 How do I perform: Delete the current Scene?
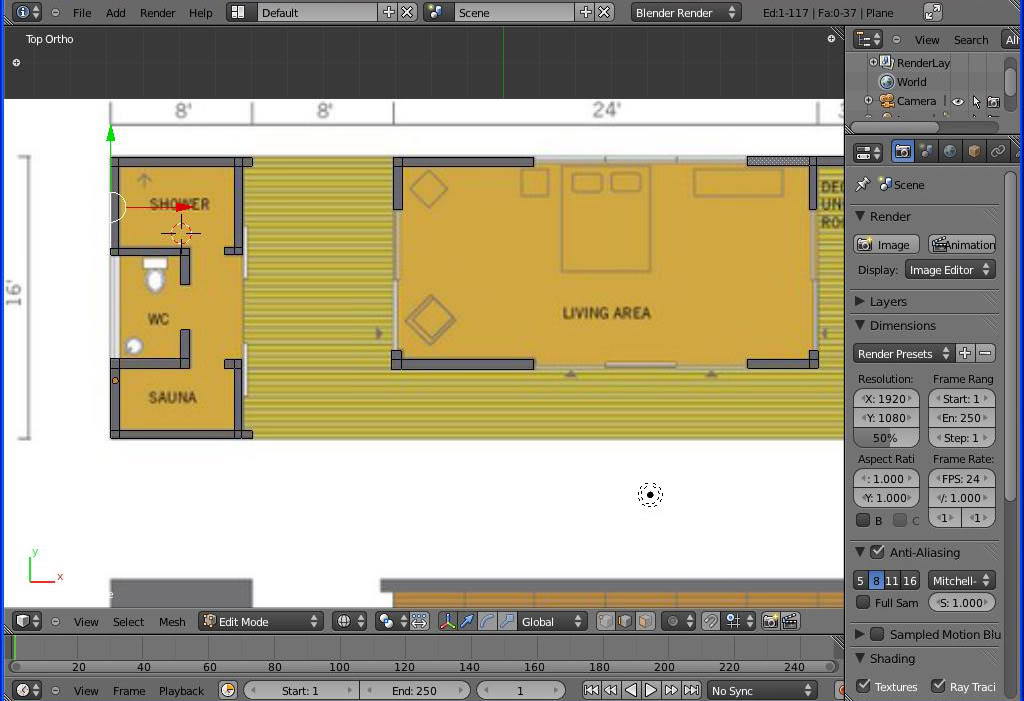point(605,12)
